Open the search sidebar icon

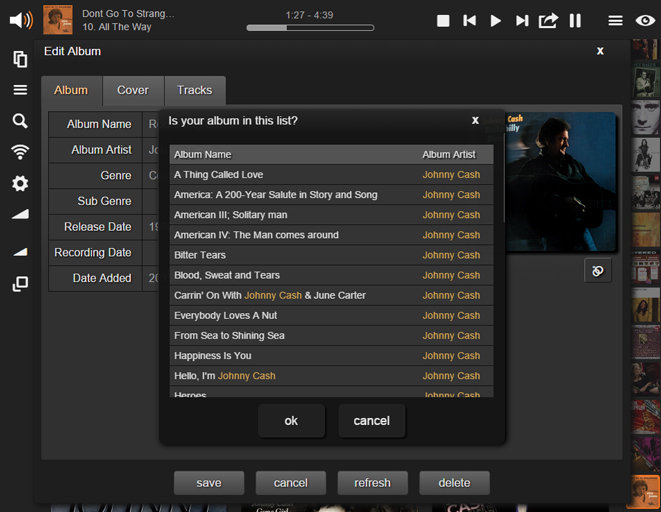point(20,121)
